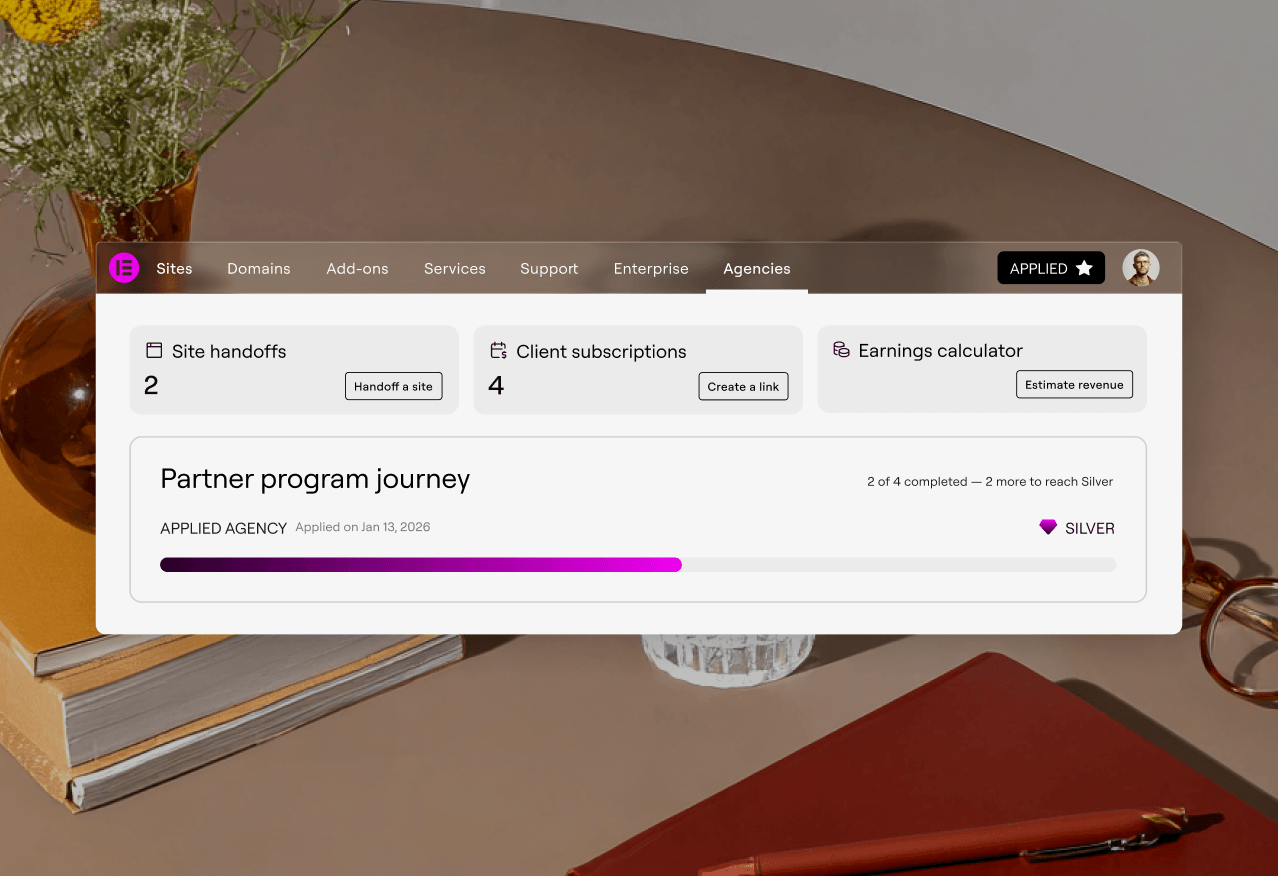Select the Enterprise tab
The image size is (1278, 876).
(651, 269)
